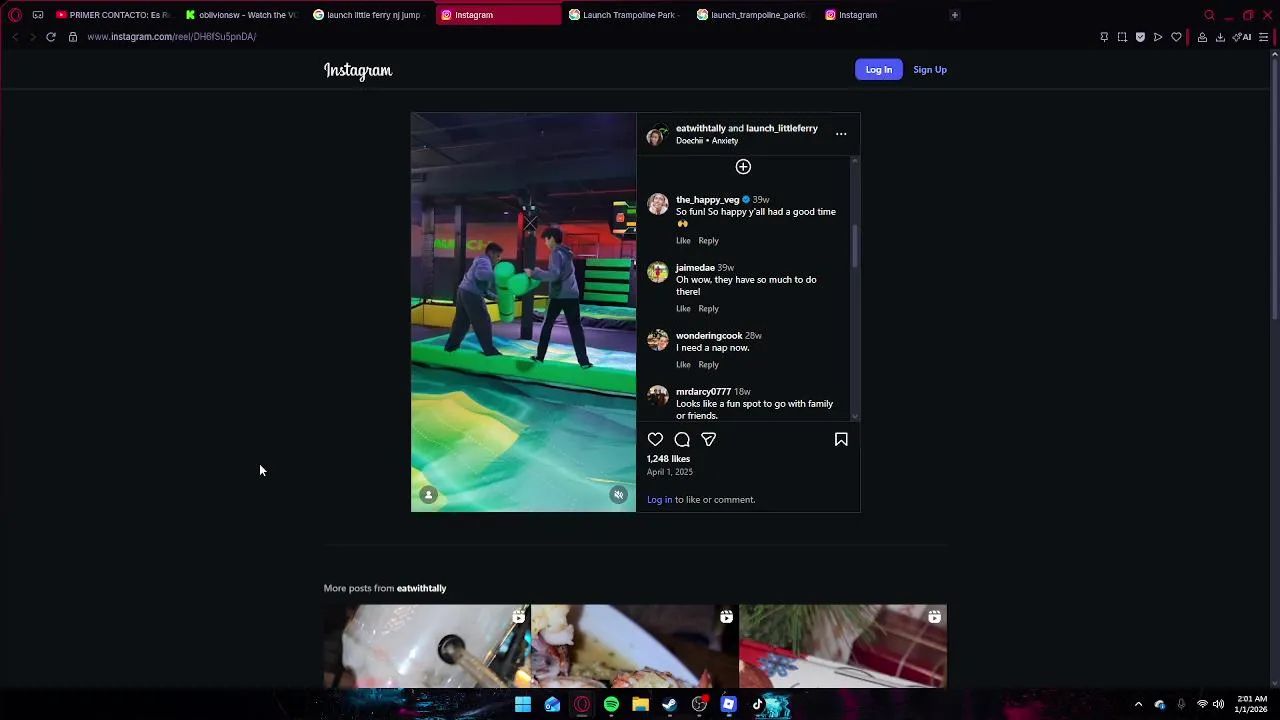This screenshot has width=1280, height=720.
Task: View the site lock security info
Action: click(x=72, y=37)
